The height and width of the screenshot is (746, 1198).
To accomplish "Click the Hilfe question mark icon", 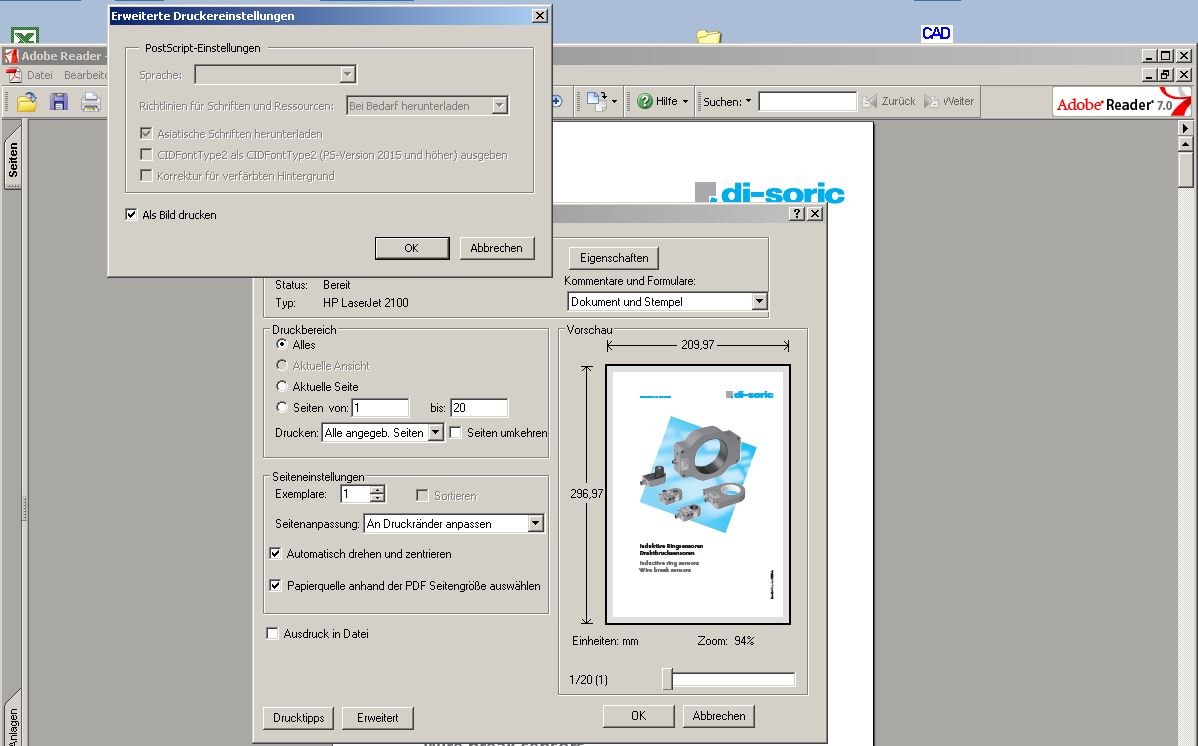I will 645,101.
